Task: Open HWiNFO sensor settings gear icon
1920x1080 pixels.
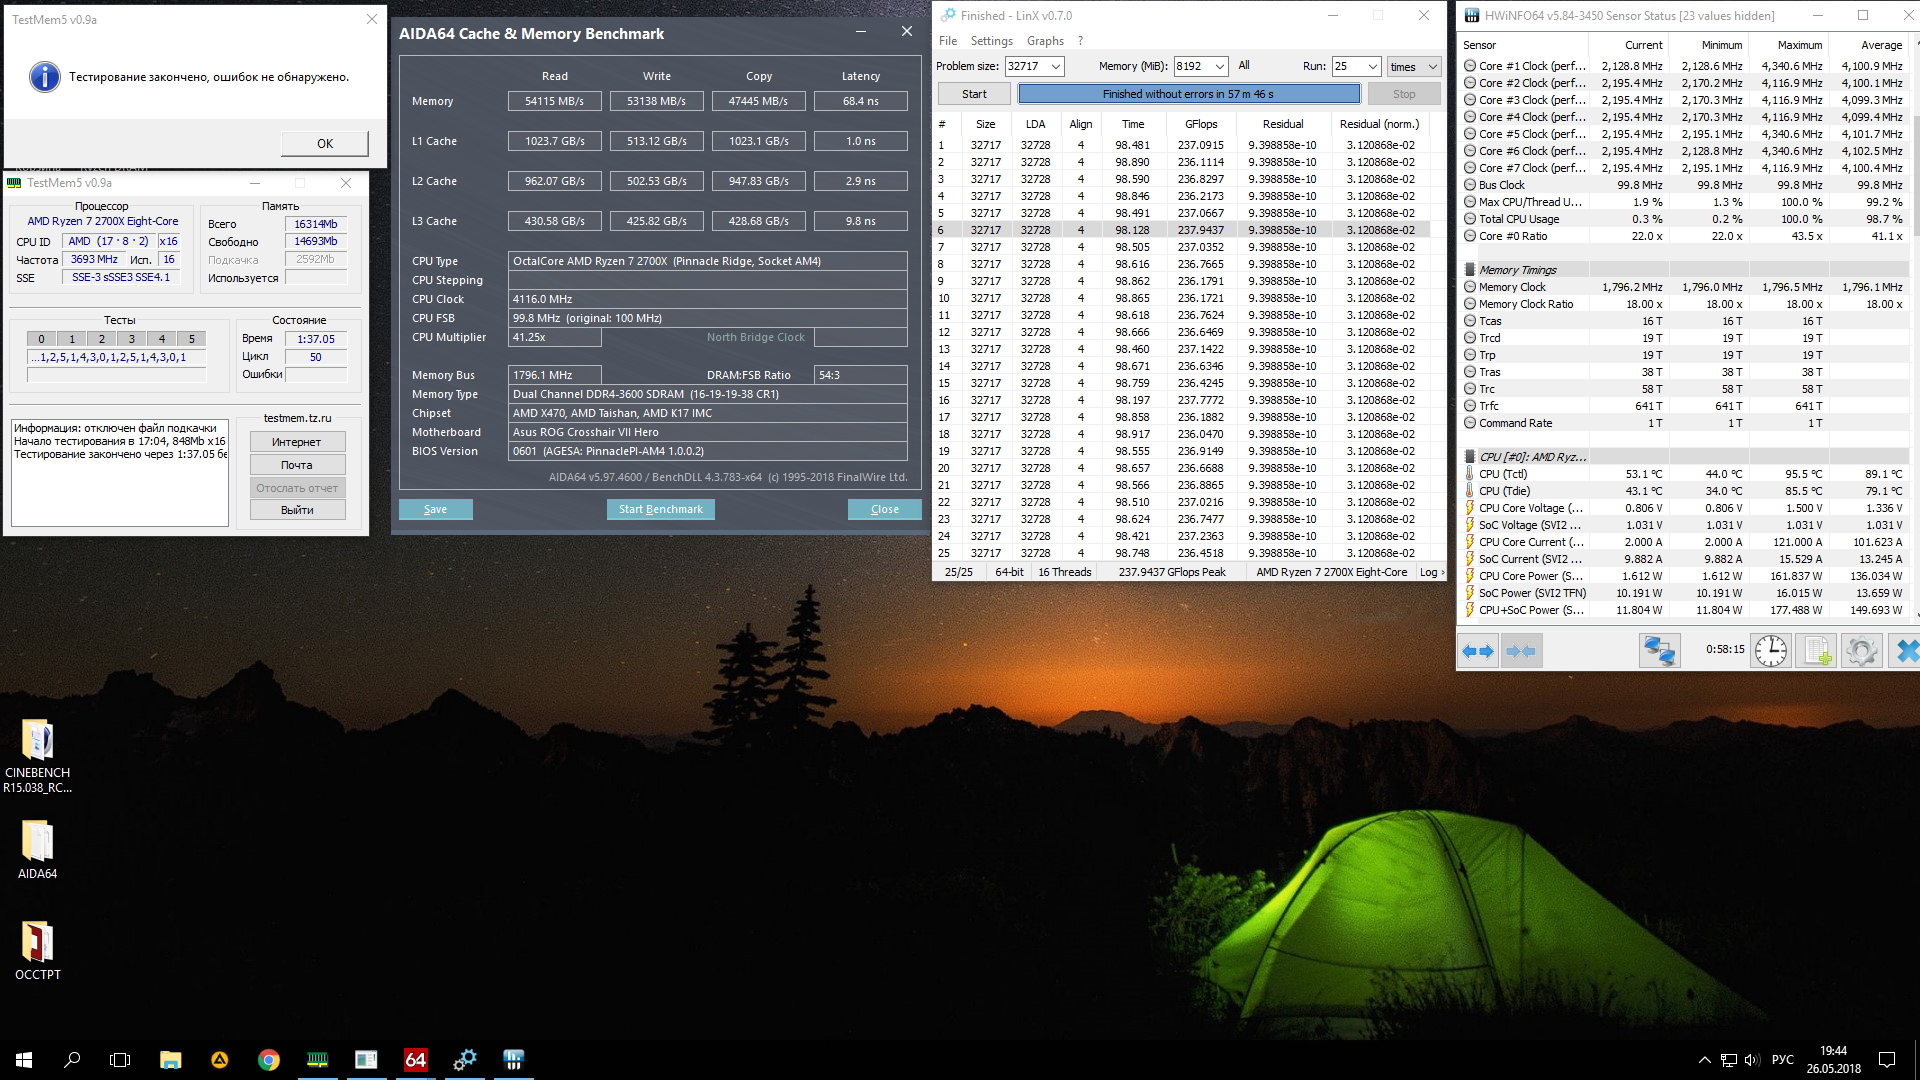Action: pyautogui.click(x=1861, y=651)
